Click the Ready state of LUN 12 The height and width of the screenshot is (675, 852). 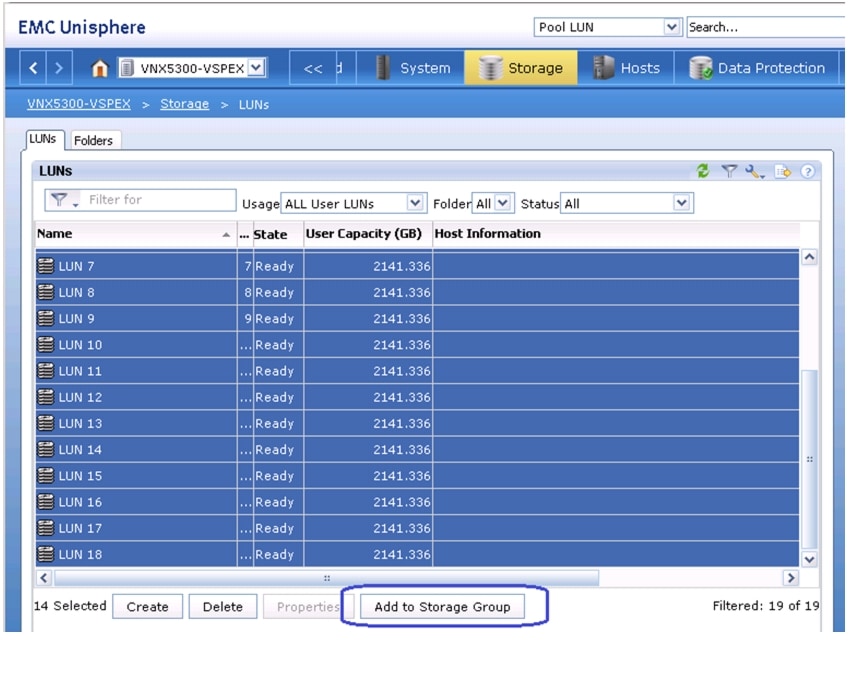[274, 397]
